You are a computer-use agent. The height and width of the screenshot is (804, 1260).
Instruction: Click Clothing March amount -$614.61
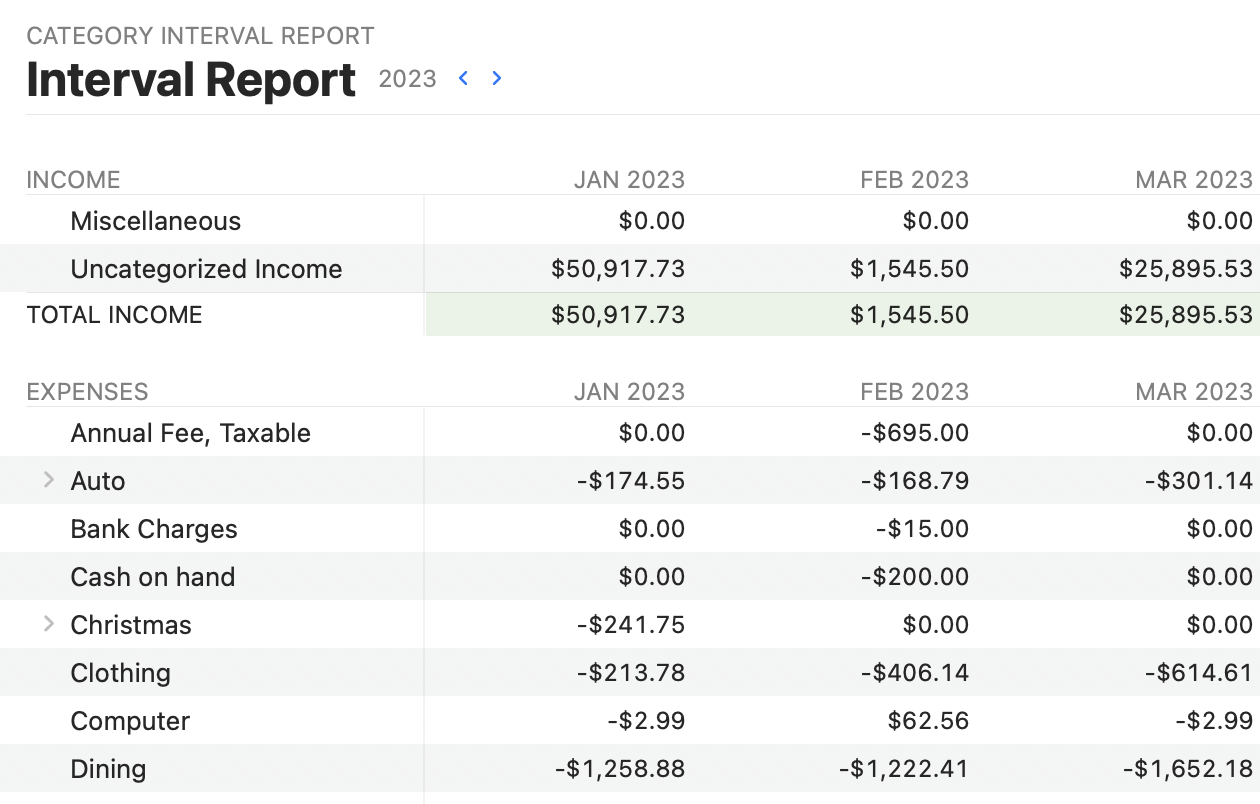[x=1198, y=673]
